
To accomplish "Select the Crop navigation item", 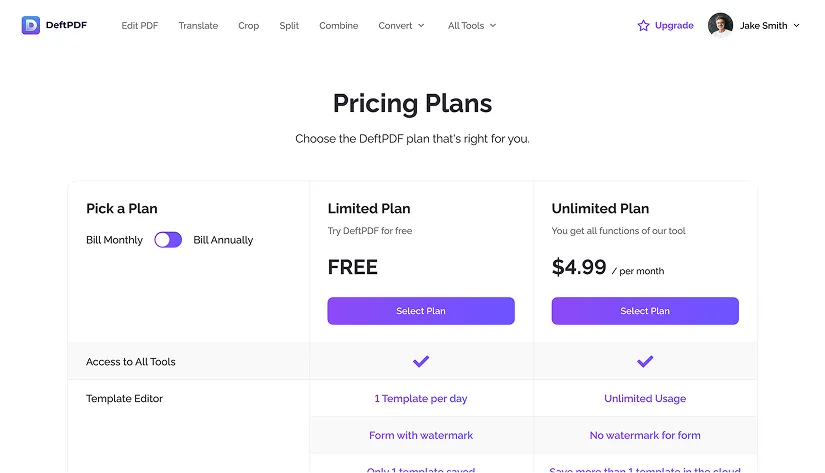I will point(248,26).
